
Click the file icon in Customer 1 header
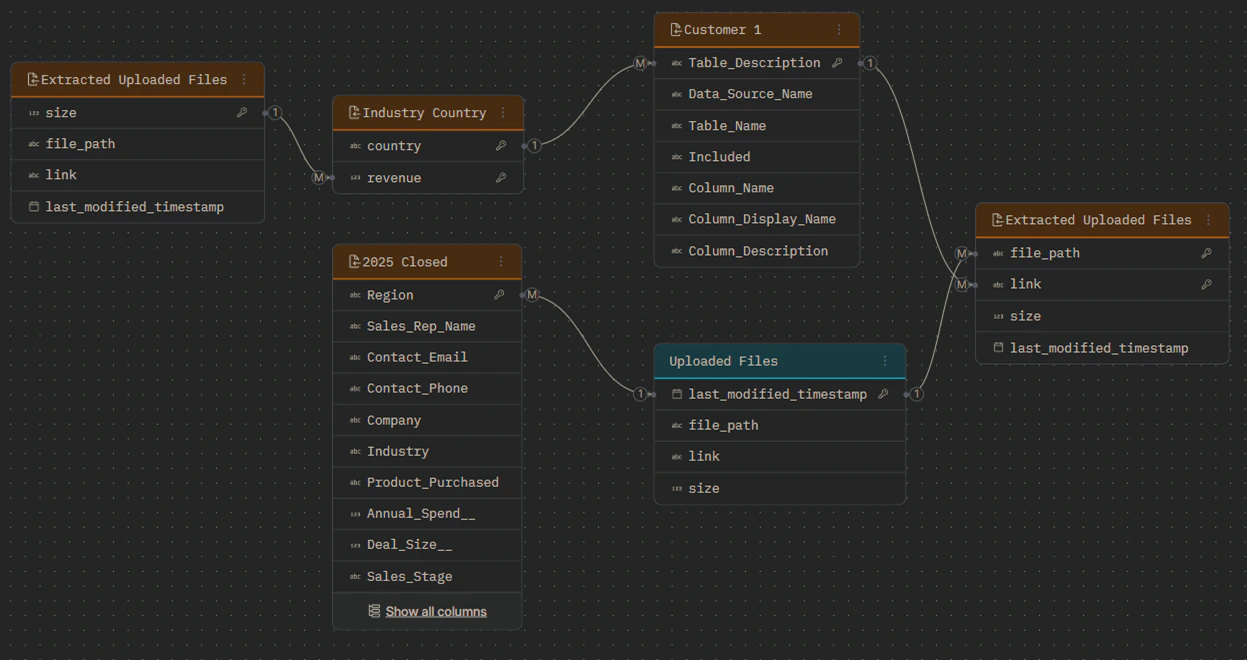[x=676, y=30]
